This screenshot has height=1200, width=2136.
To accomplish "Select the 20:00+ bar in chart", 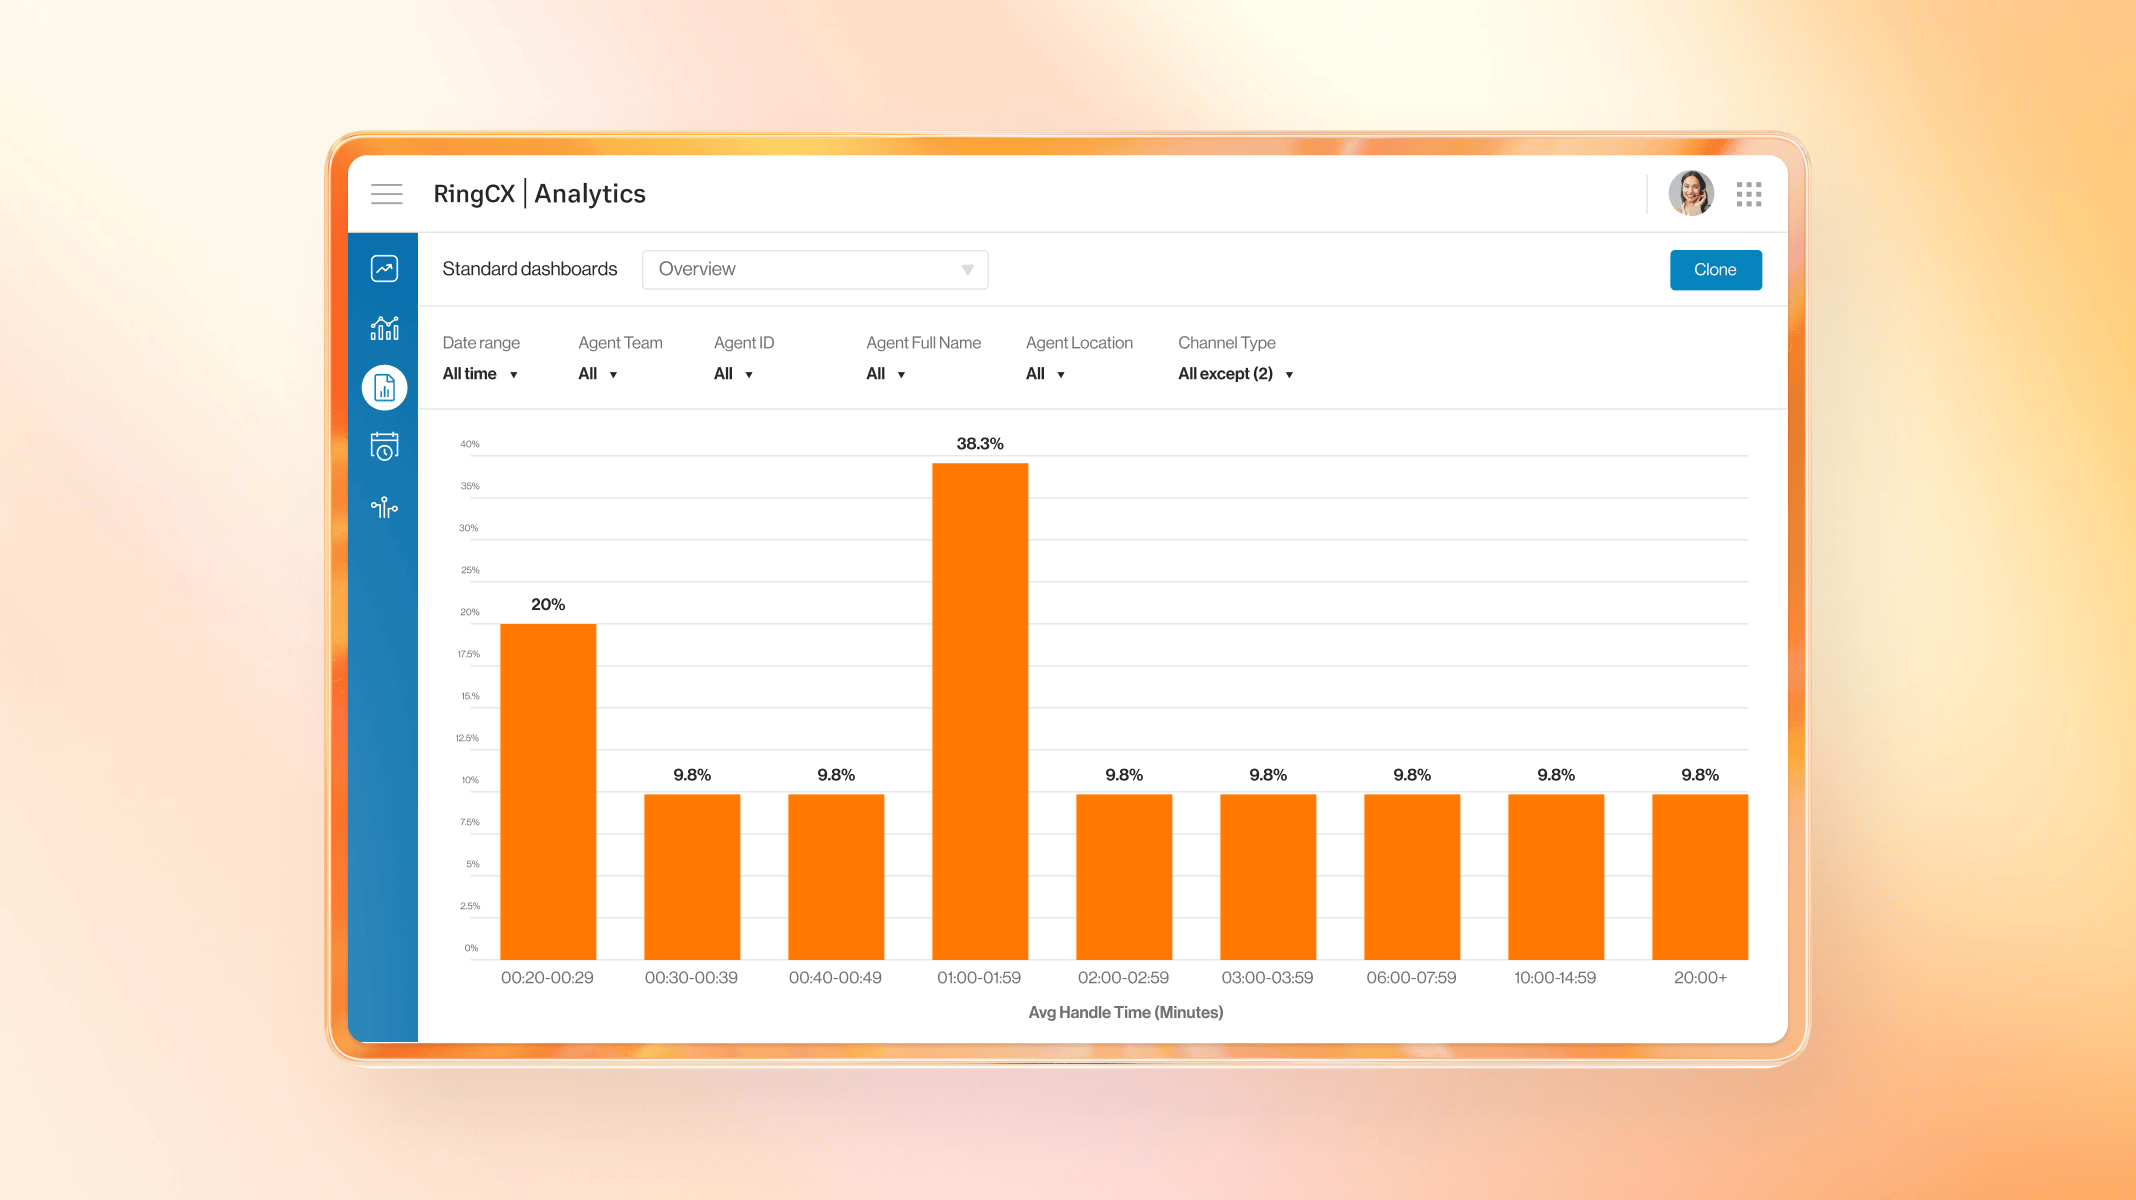I will pos(1700,876).
